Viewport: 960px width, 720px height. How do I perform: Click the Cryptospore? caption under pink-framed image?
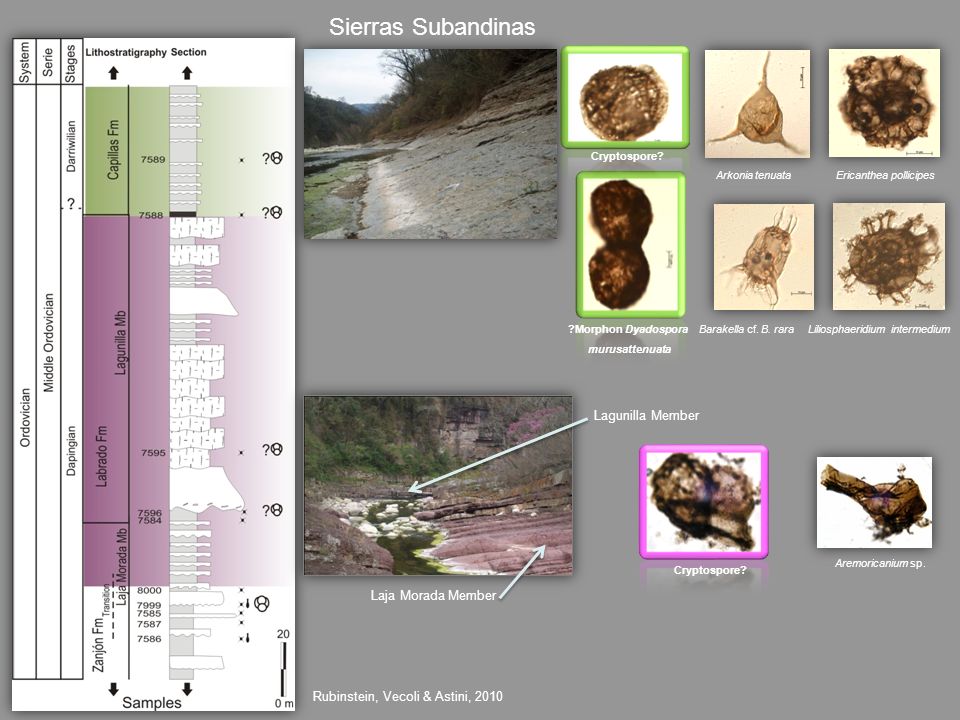coord(710,570)
